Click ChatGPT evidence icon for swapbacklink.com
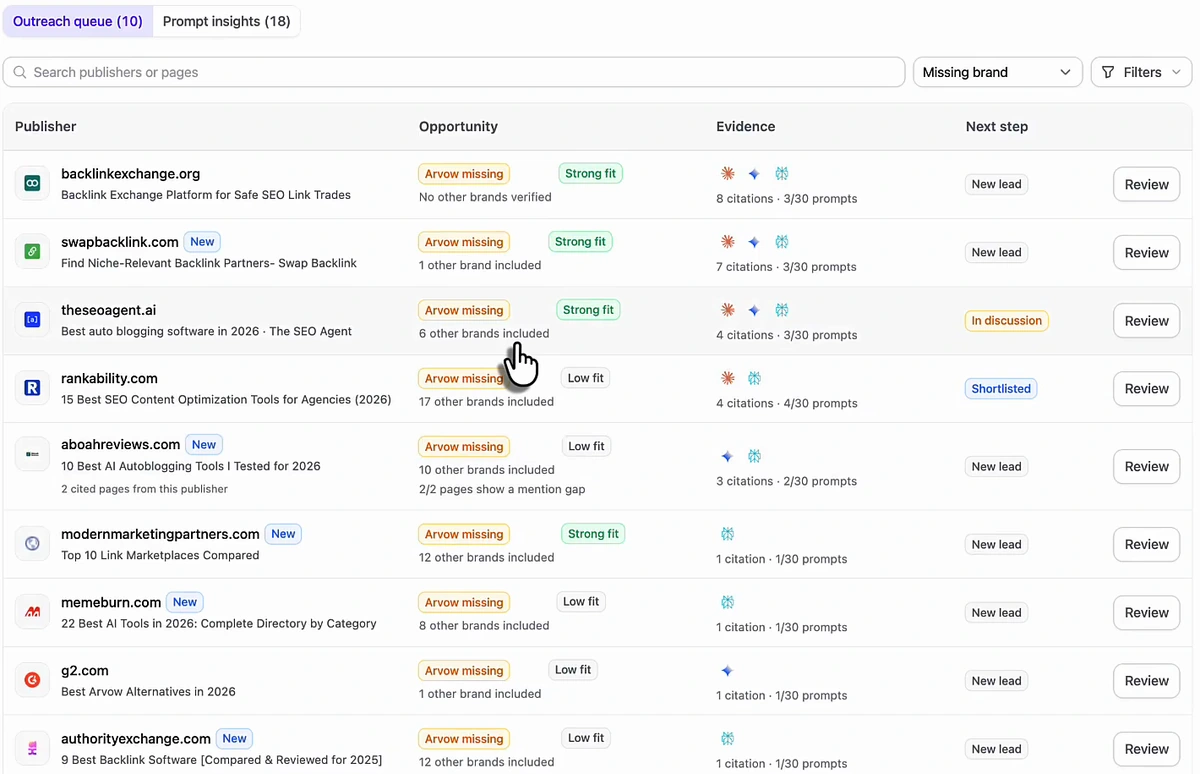Viewport: 1200px width, 774px height. [x=782, y=242]
